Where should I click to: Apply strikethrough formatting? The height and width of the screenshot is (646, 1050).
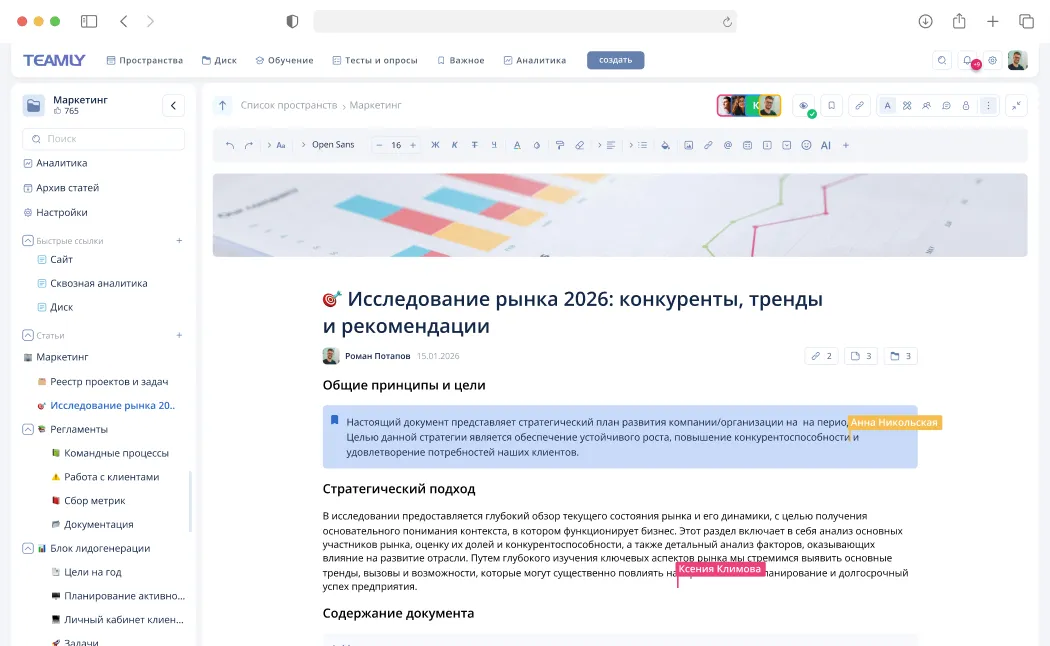474,145
